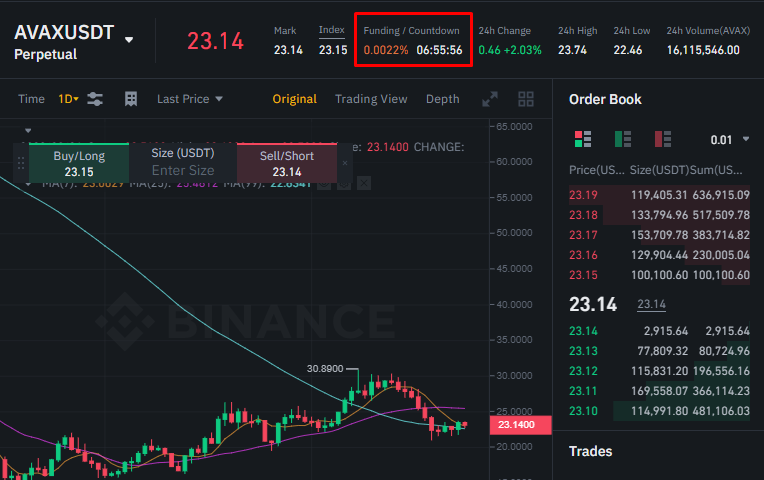This screenshot has height=480, width=764.
Task: Click the 23.1400 current price tag on the axis
Action: [x=520, y=425]
